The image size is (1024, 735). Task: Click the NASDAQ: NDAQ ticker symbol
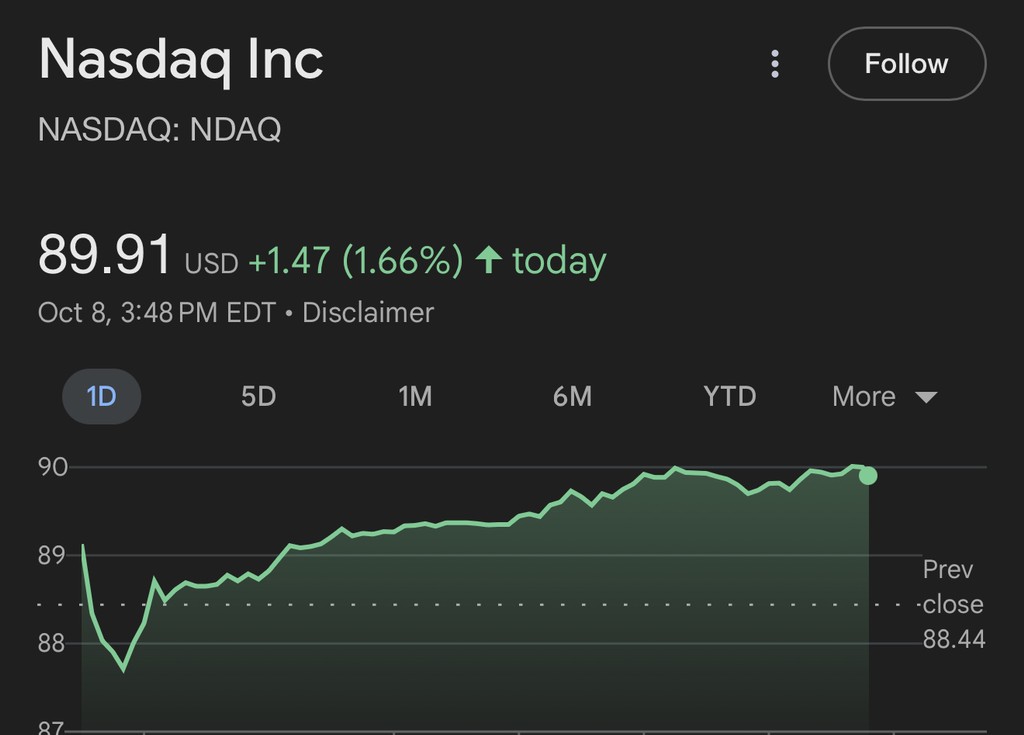[160, 129]
